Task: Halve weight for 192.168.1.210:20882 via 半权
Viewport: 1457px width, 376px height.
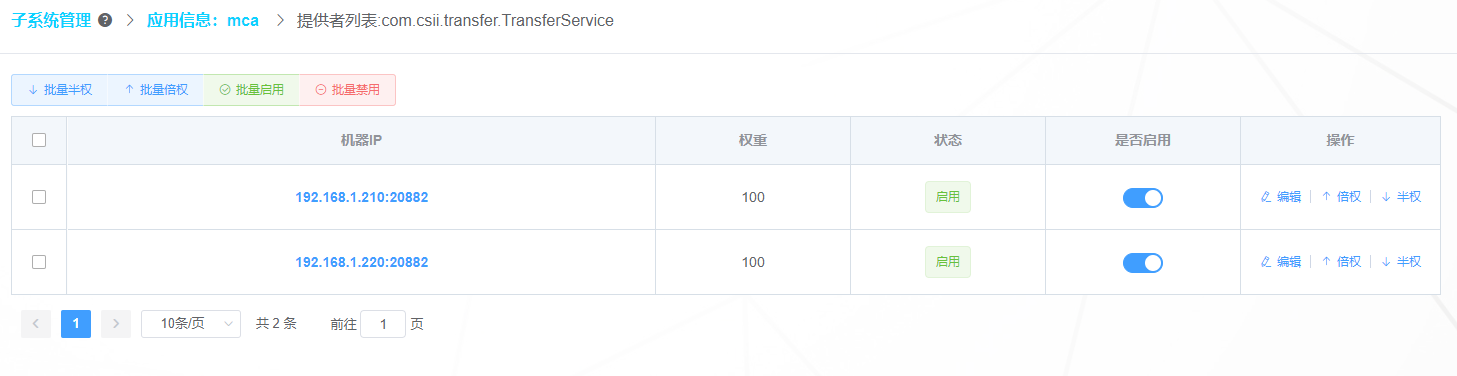Action: (x=1401, y=197)
